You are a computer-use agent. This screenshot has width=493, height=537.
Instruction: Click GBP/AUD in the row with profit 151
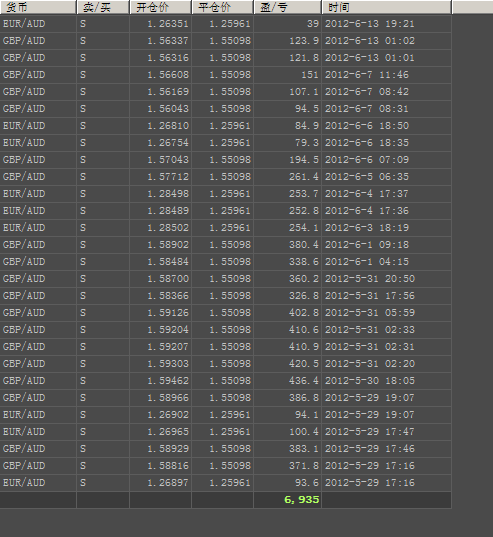tap(24, 75)
